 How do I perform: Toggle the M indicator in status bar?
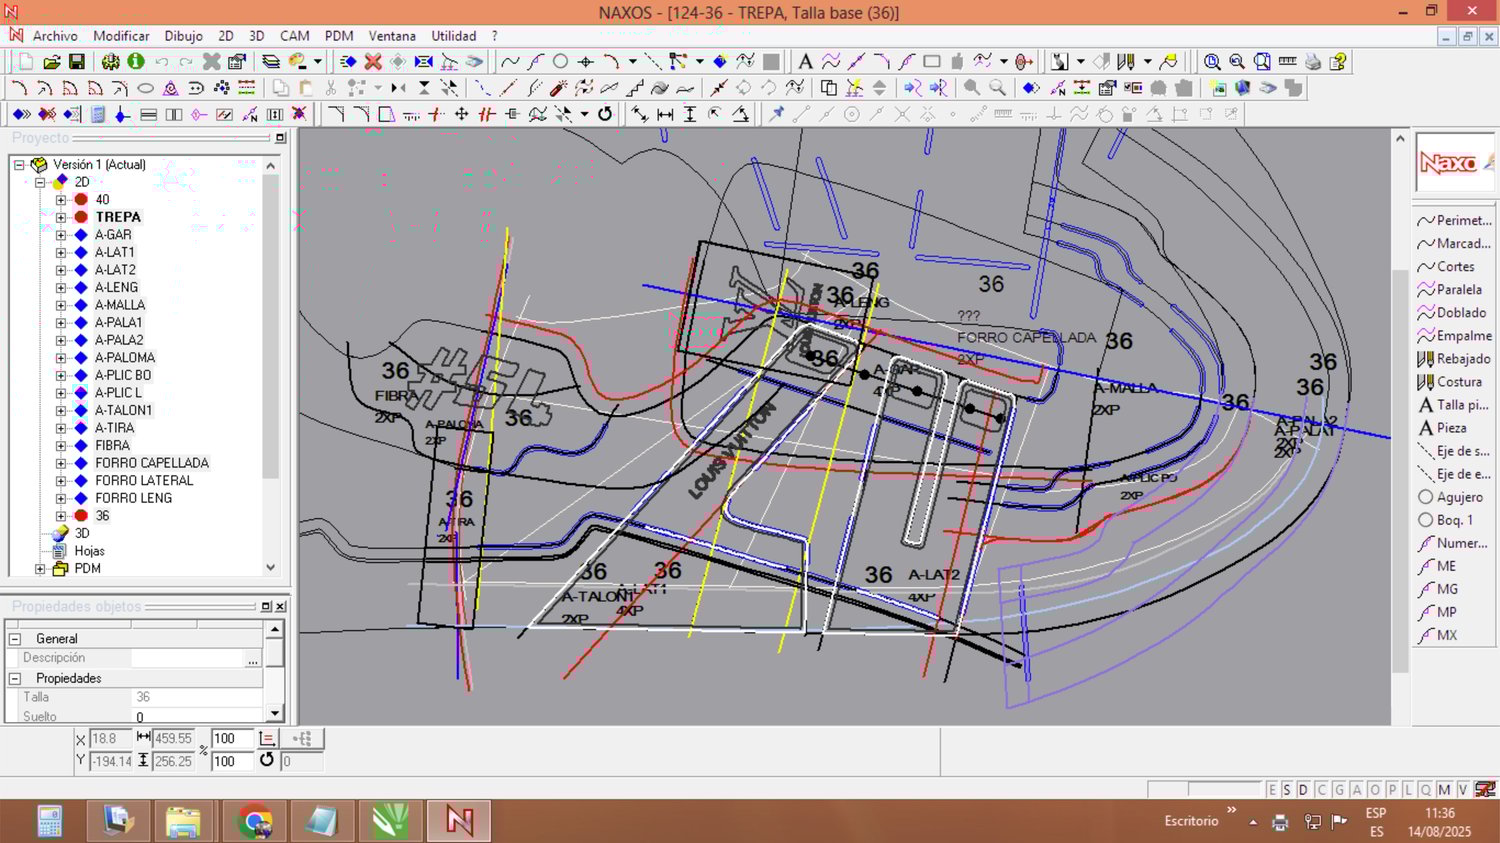pyautogui.click(x=1444, y=790)
